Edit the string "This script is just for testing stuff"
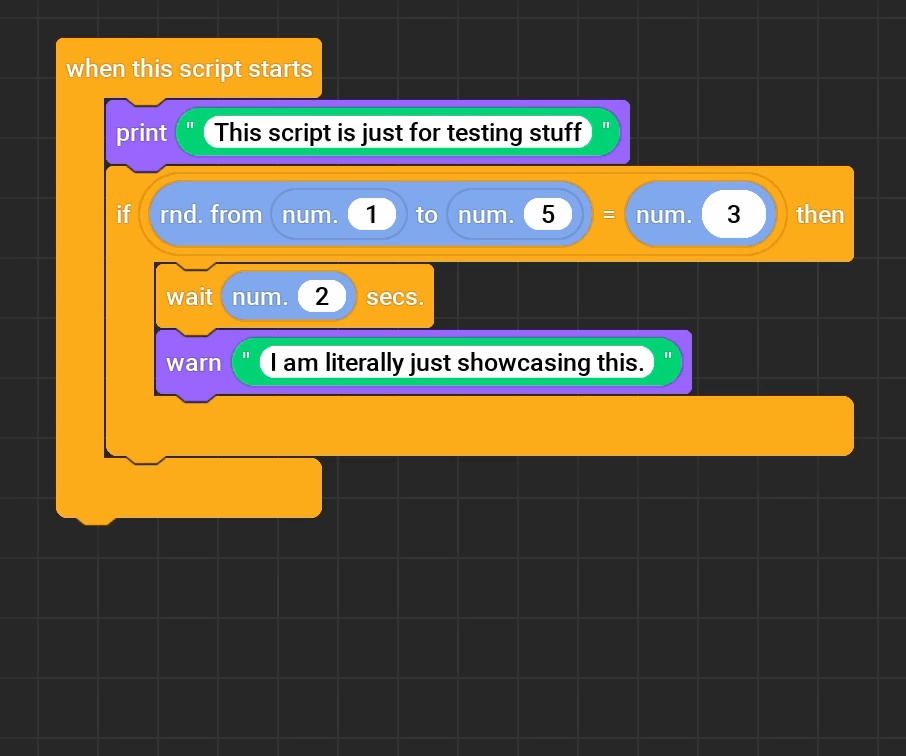Image resolution: width=906 pixels, height=756 pixels. click(400, 132)
